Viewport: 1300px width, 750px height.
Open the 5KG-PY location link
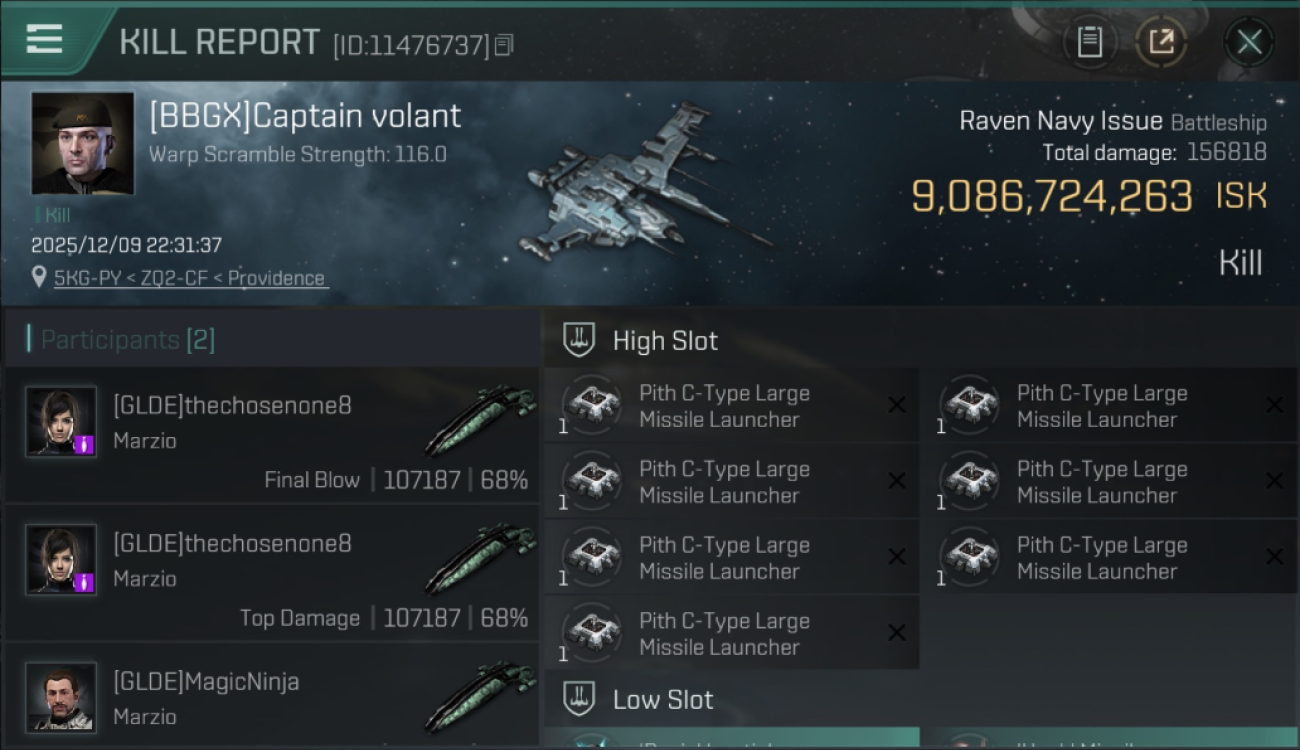pyautogui.click(x=190, y=278)
